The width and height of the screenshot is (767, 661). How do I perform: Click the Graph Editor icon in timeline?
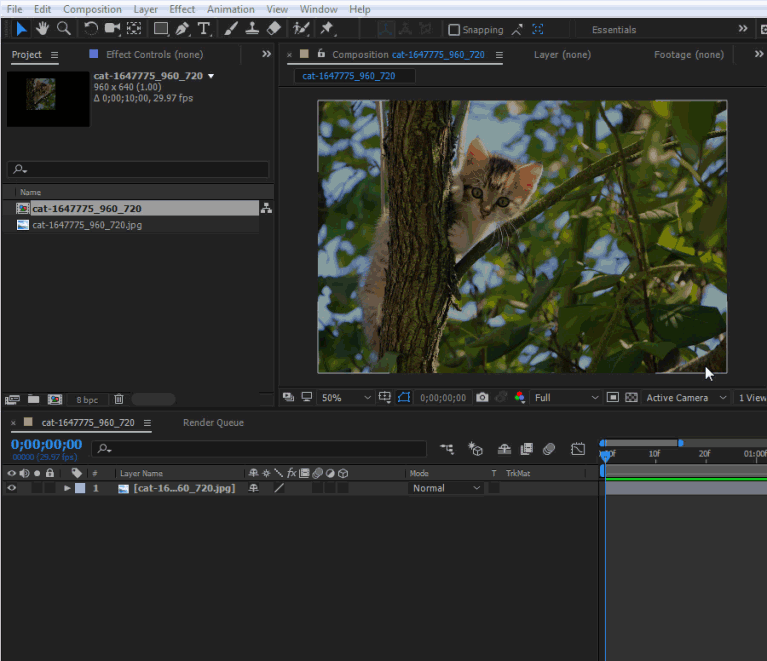click(x=578, y=449)
